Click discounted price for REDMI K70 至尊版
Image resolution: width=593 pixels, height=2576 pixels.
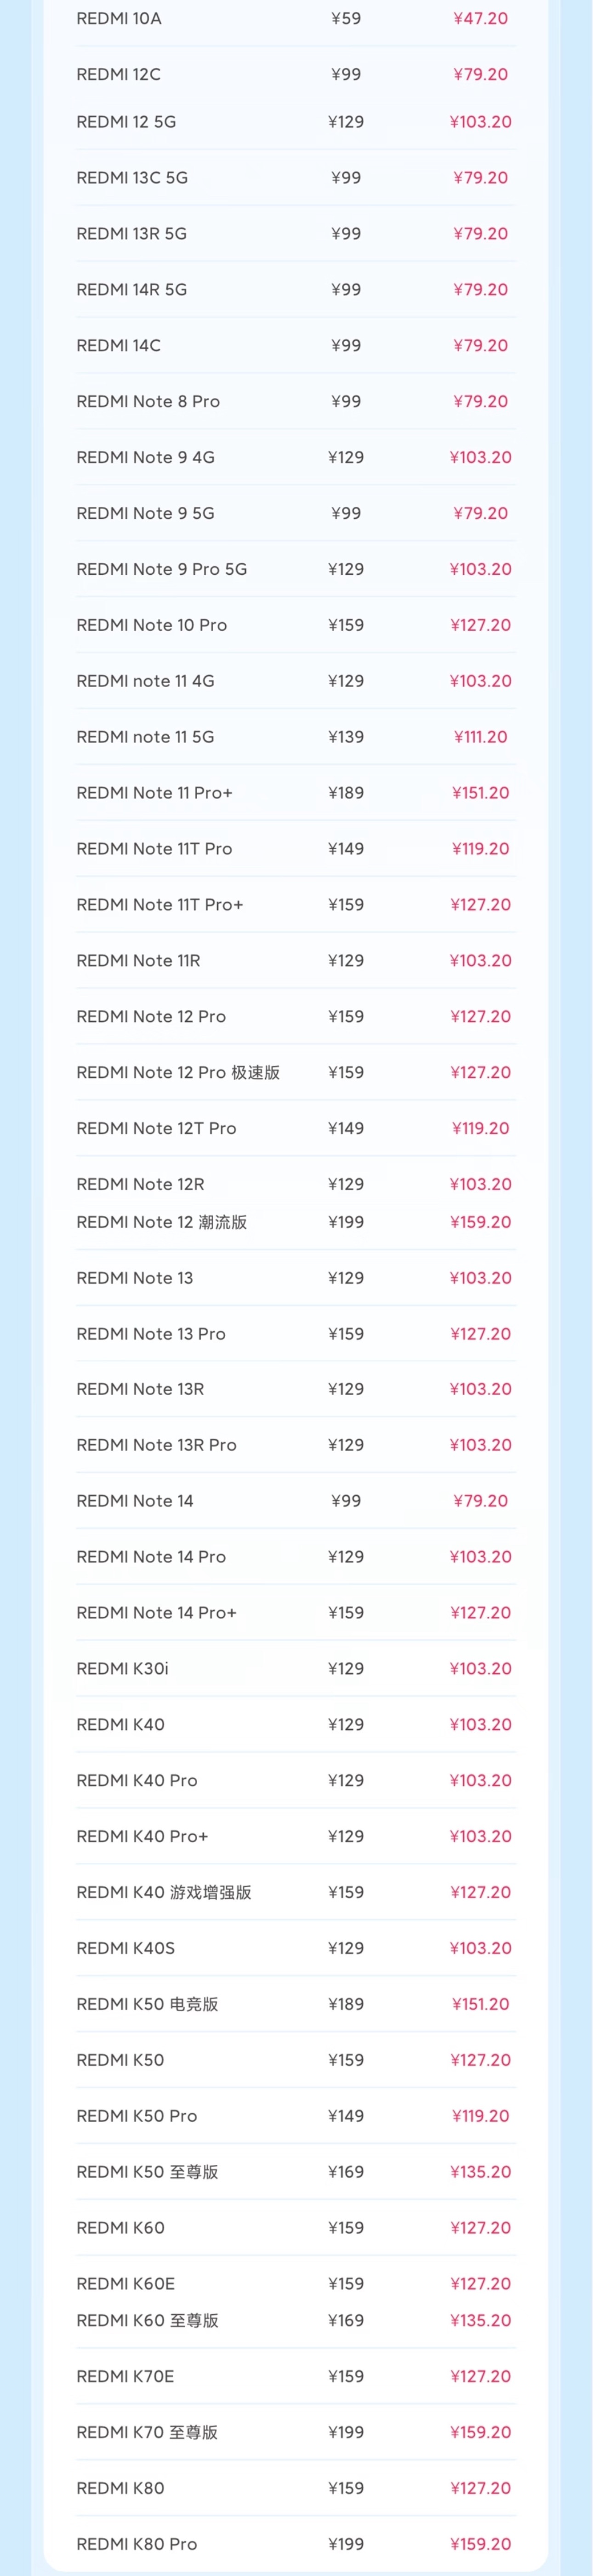(x=480, y=2432)
